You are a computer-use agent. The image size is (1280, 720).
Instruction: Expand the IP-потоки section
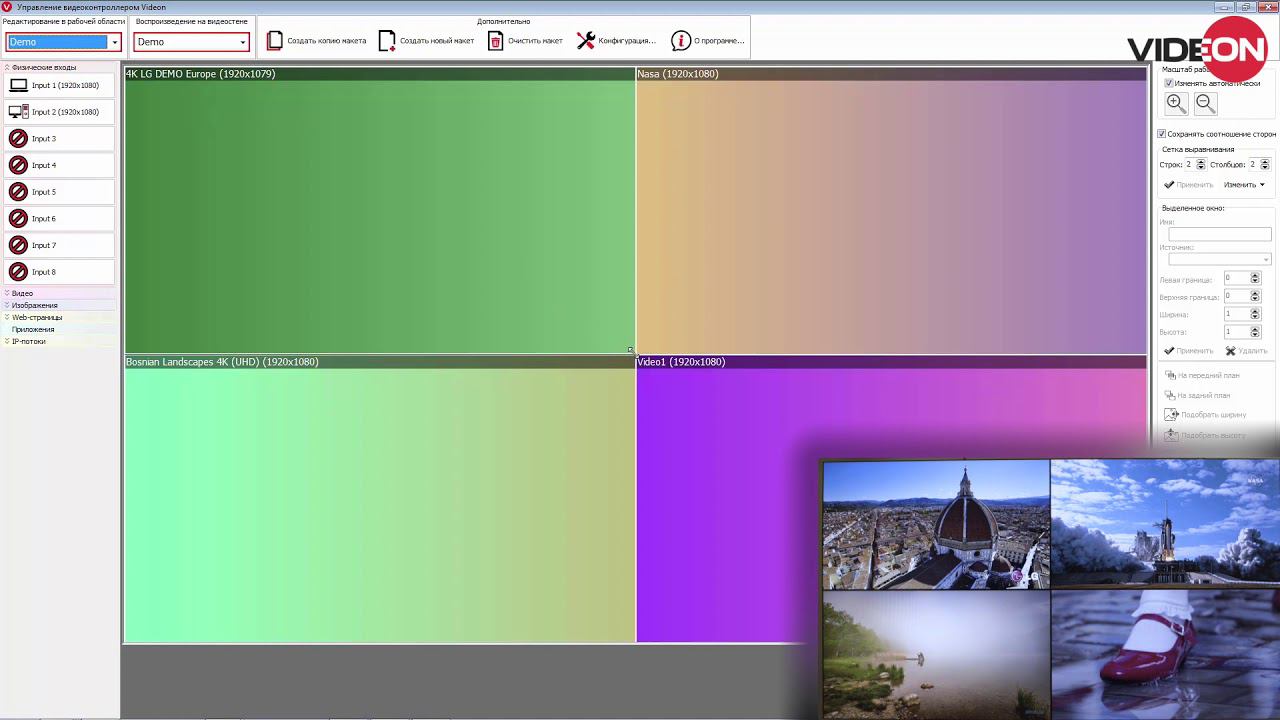pos(7,342)
